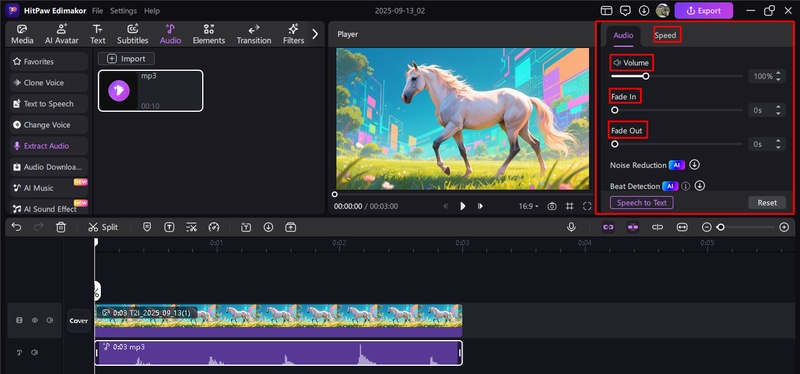Image resolution: width=800 pixels, height=374 pixels.
Task: Switch to the Media tab
Action: click(x=22, y=34)
